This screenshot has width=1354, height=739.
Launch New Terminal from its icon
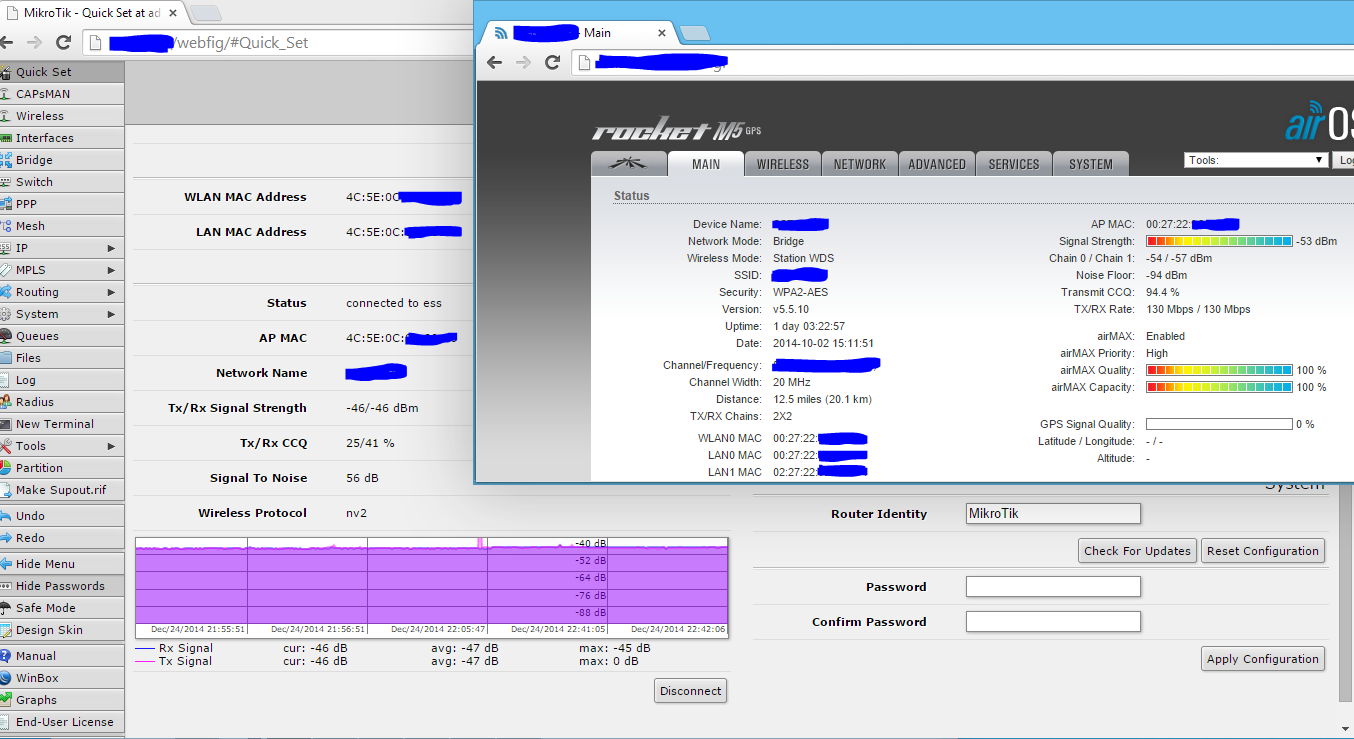pos(6,424)
